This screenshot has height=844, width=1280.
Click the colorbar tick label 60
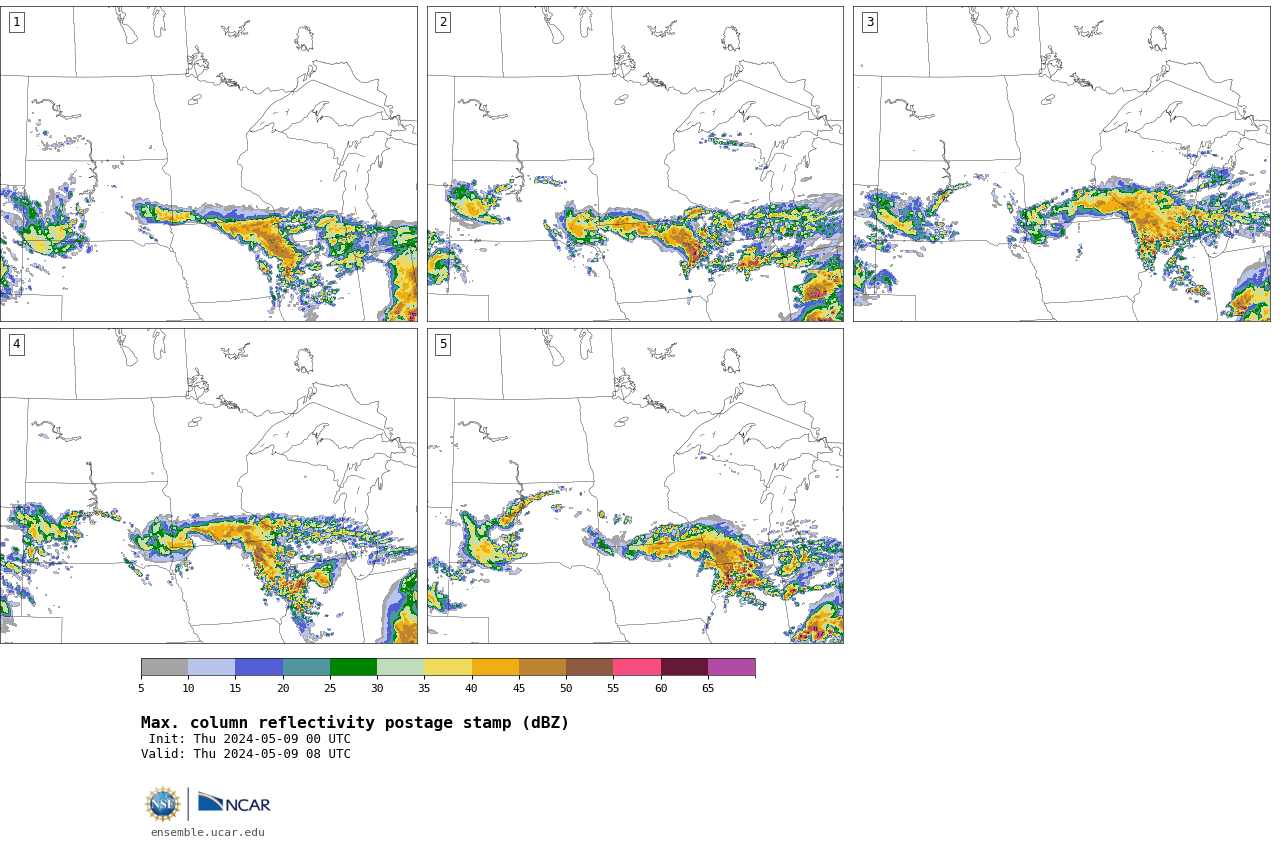point(660,688)
